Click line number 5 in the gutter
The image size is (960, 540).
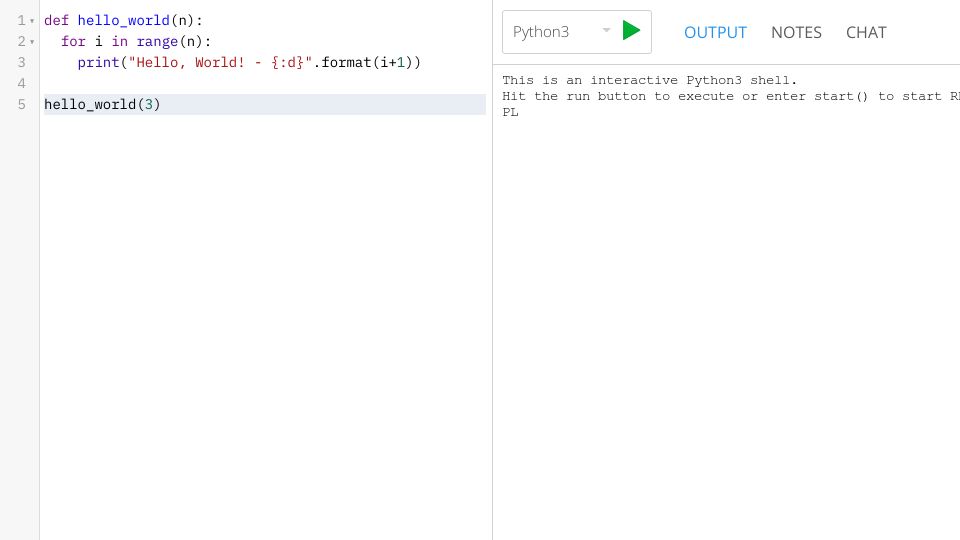tap(21, 104)
